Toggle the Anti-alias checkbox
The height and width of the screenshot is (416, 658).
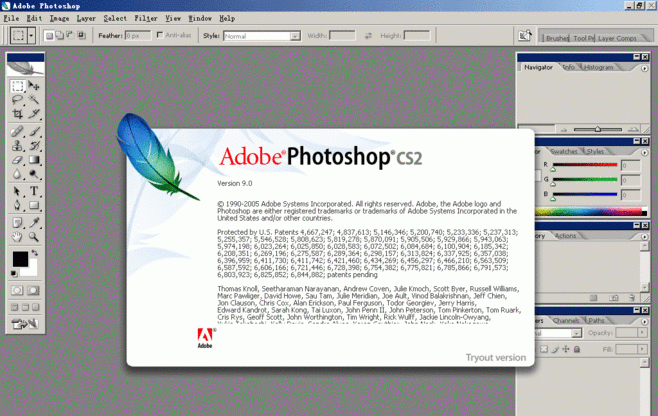[x=160, y=35]
